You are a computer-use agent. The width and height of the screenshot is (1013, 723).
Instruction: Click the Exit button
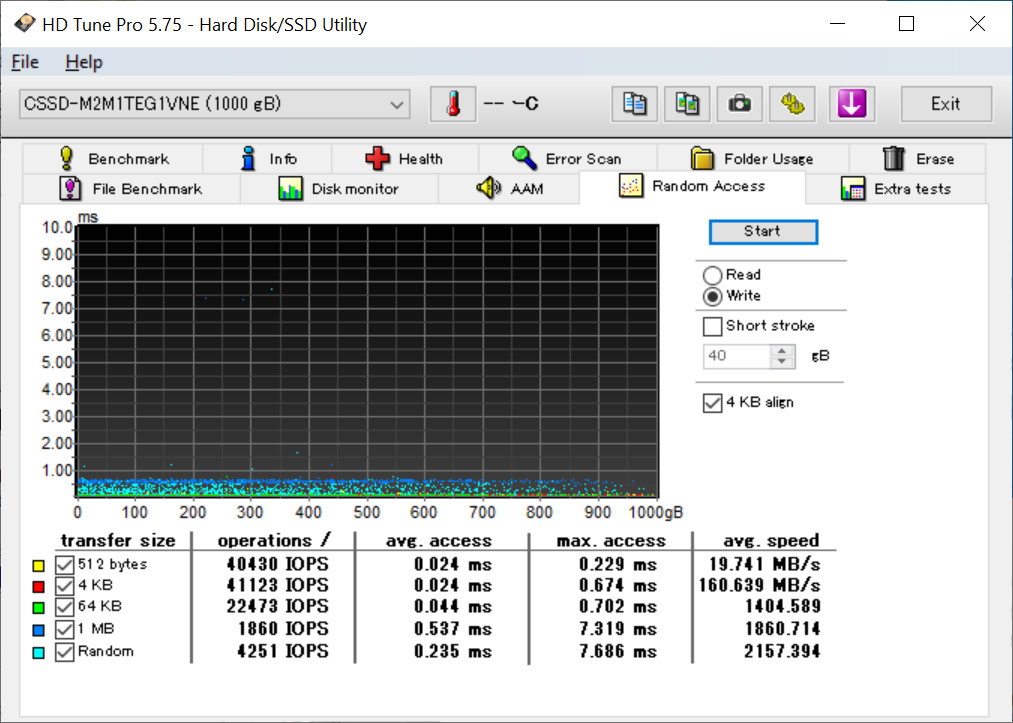point(945,104)
